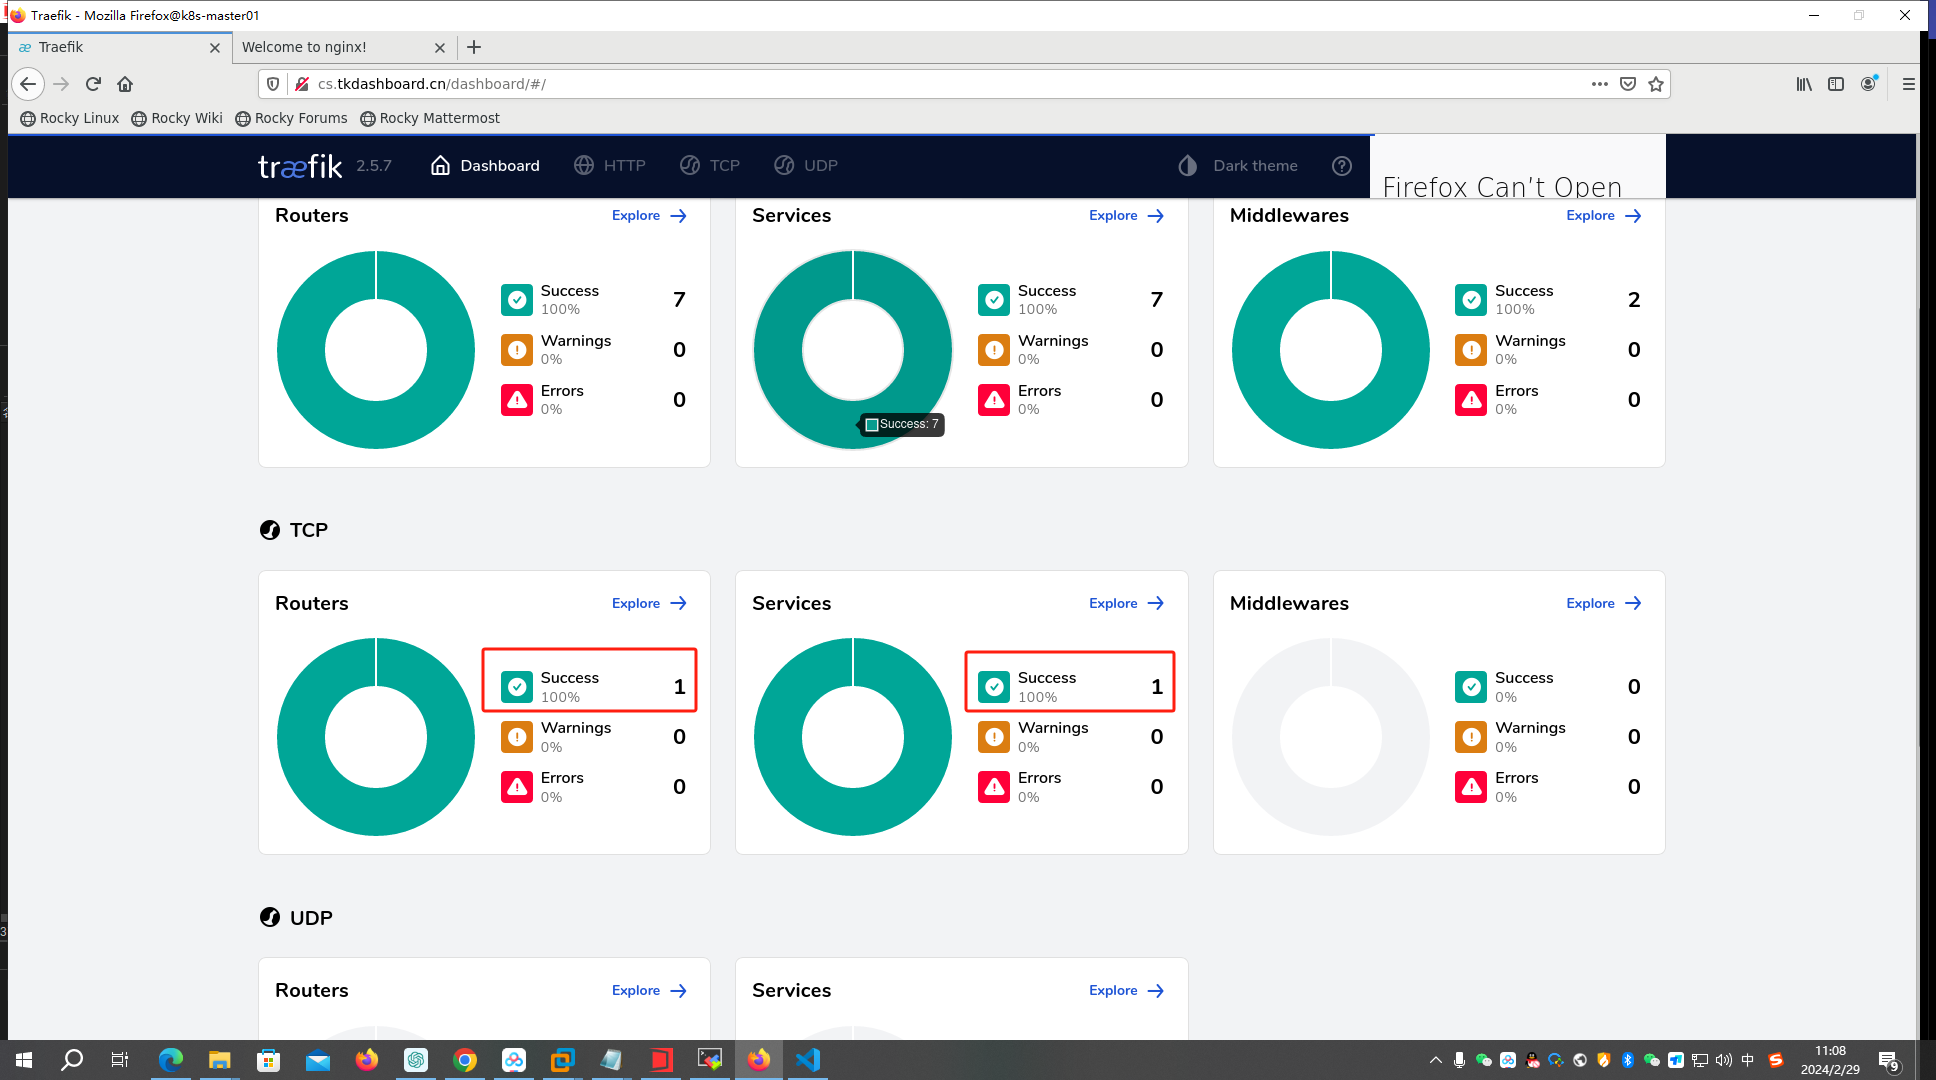1936x1080 pixels.
Task: Reload the current page
Action: point(93,84)
